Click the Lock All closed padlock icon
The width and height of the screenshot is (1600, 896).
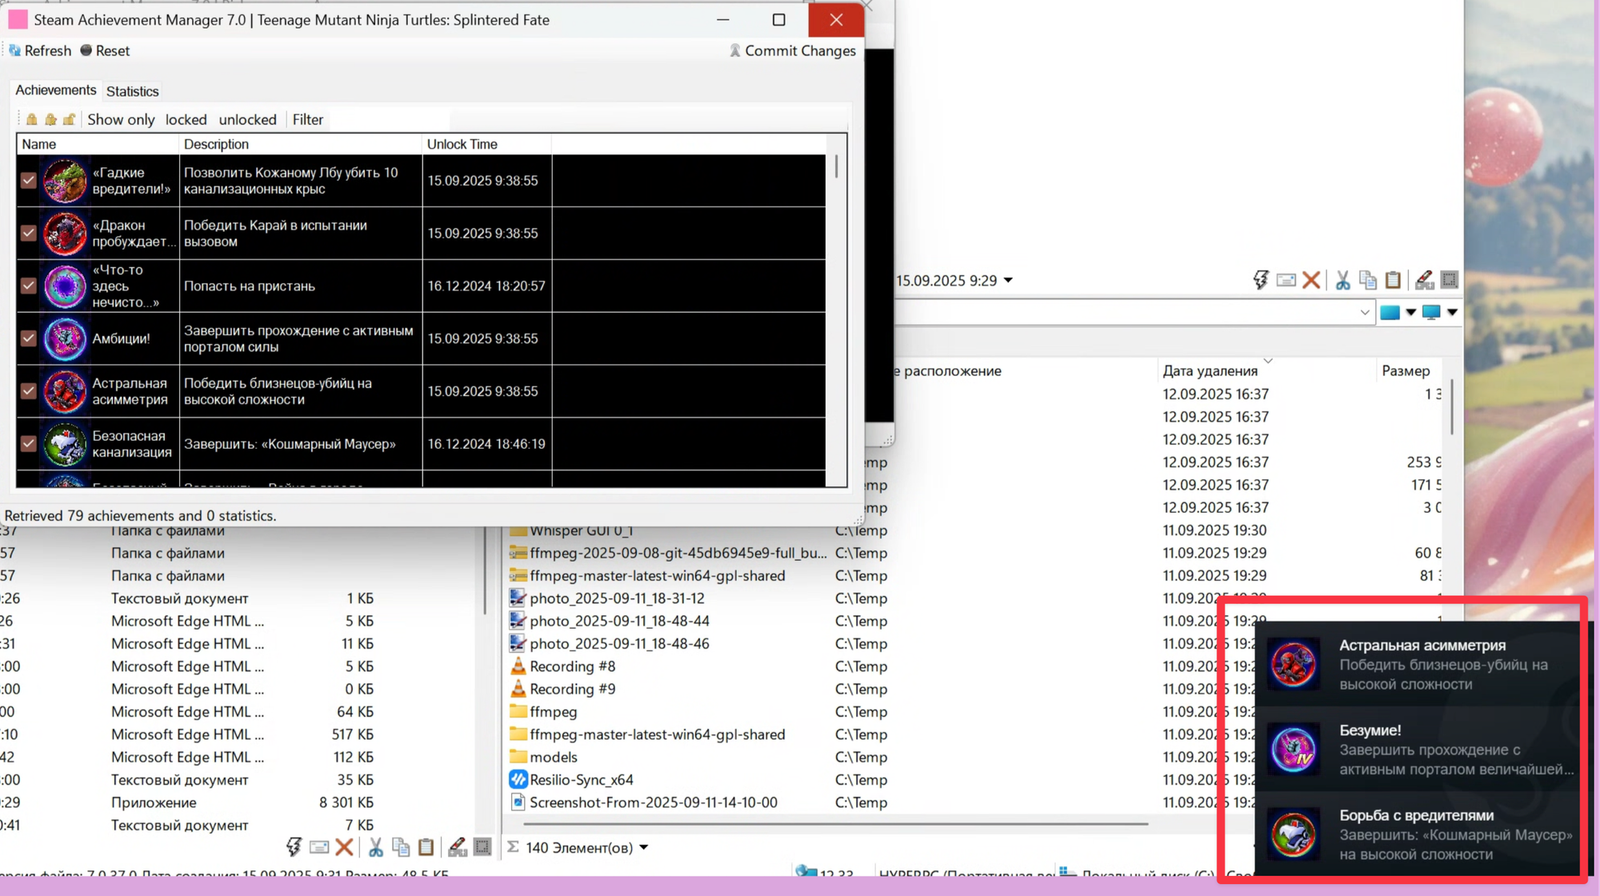click(x=32, y=119)
